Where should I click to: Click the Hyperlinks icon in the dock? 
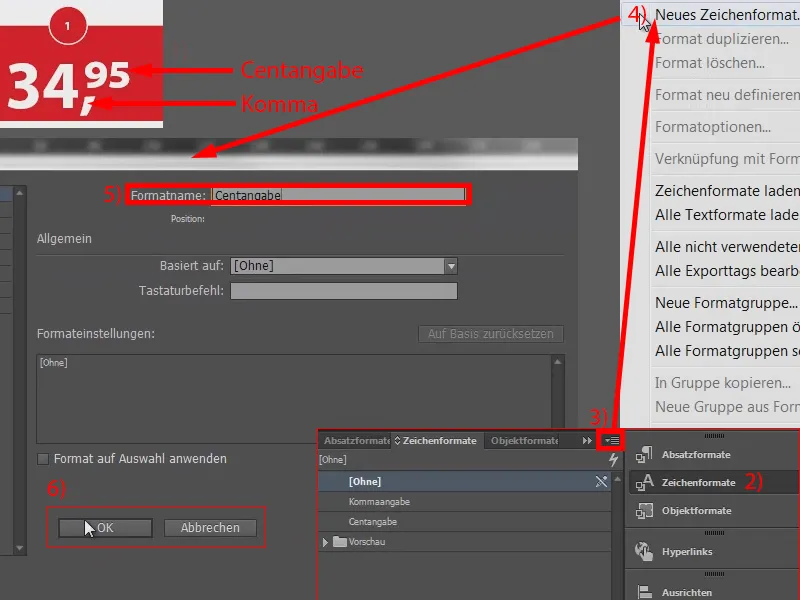click(x=644, y=551)
